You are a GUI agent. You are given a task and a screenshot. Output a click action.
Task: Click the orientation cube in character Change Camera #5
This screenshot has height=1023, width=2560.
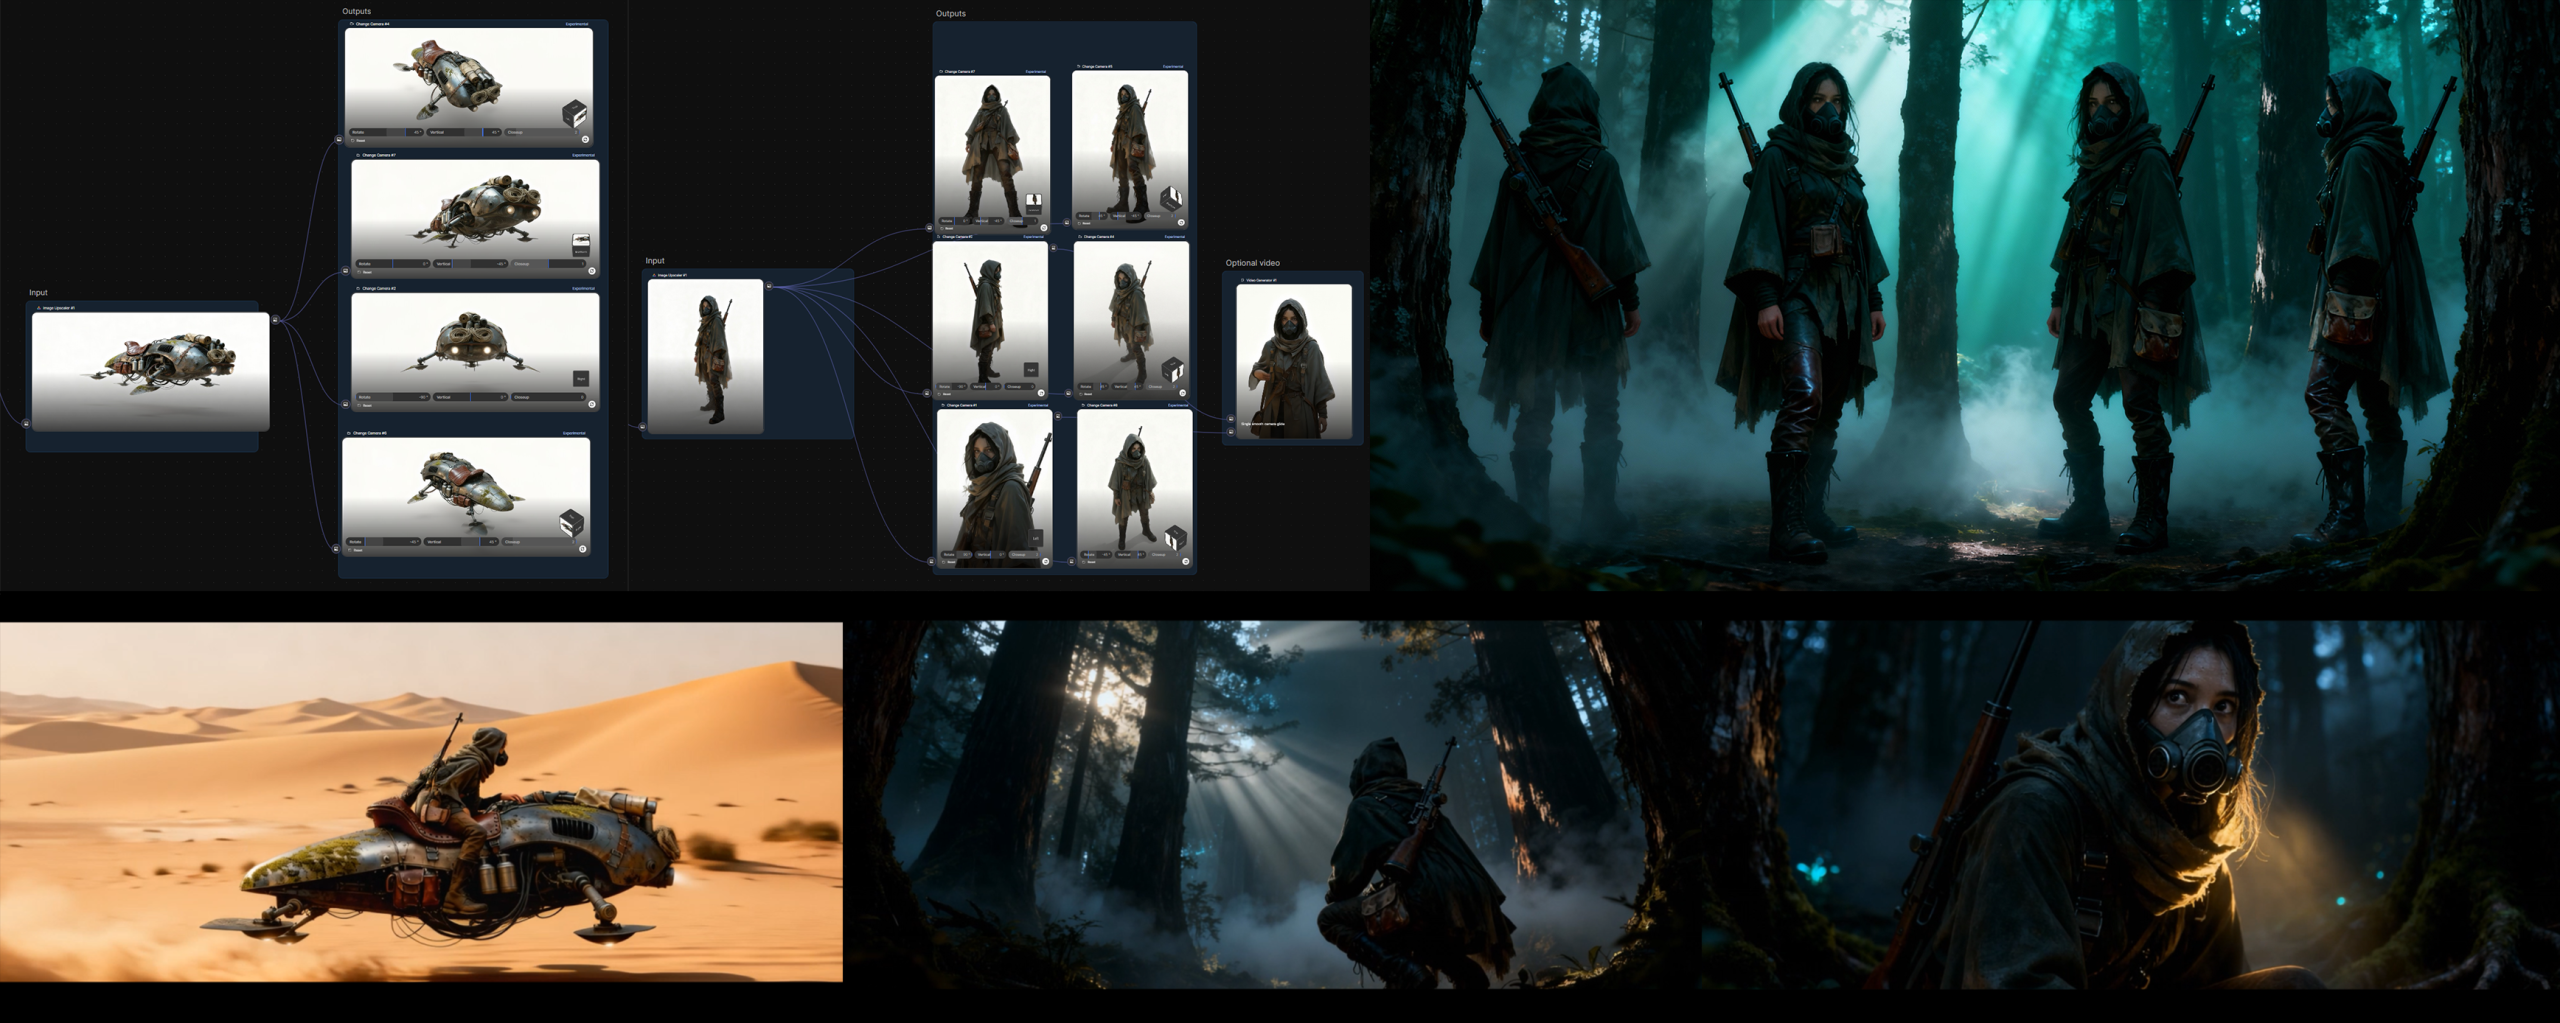1171,197
